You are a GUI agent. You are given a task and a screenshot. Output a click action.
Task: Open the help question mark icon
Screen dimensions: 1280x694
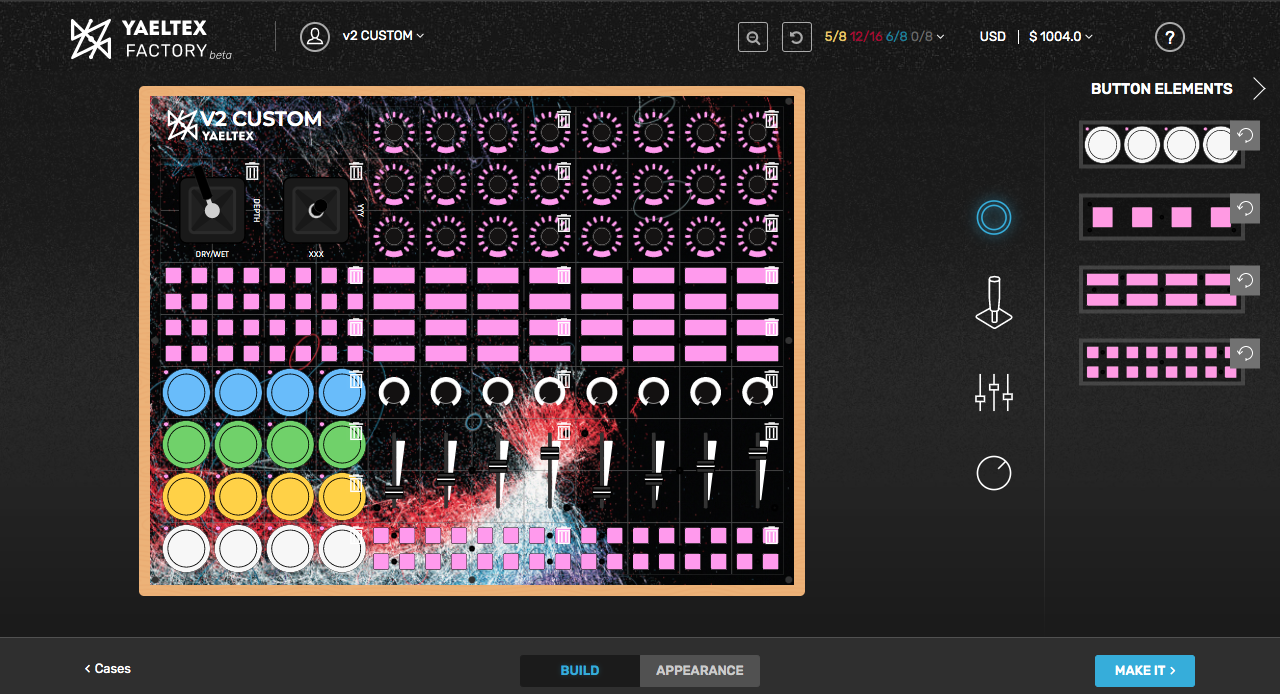click(x=1169, y=37)
